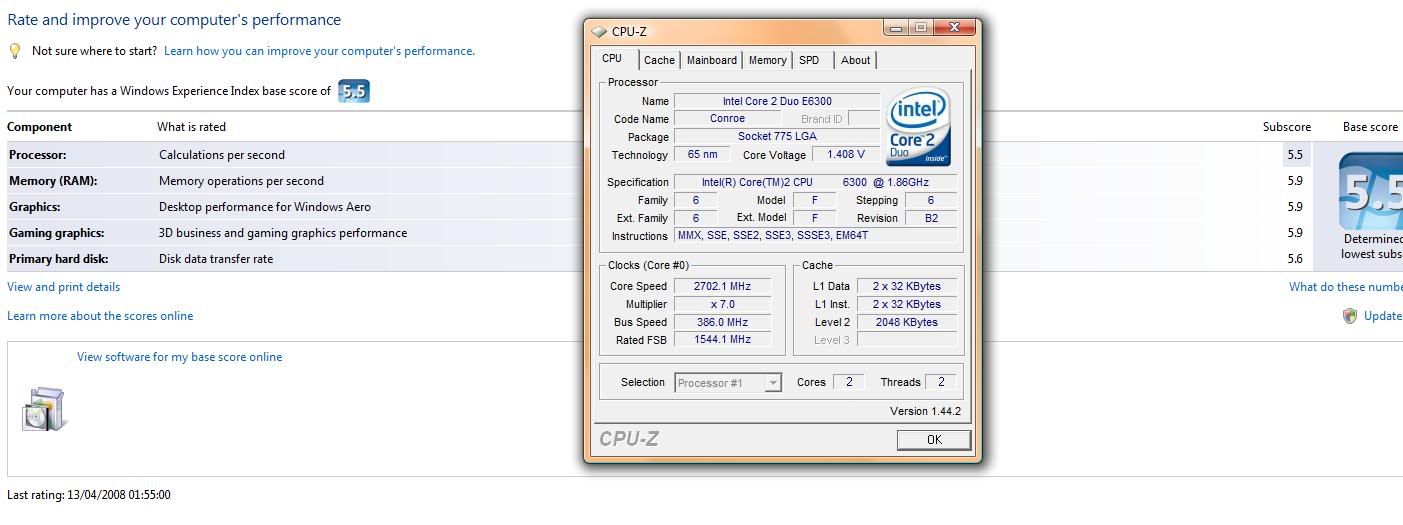Select the Primary hard disk row
The height and width of the screenshot is (525, 1403).
(x=660, y=259)
